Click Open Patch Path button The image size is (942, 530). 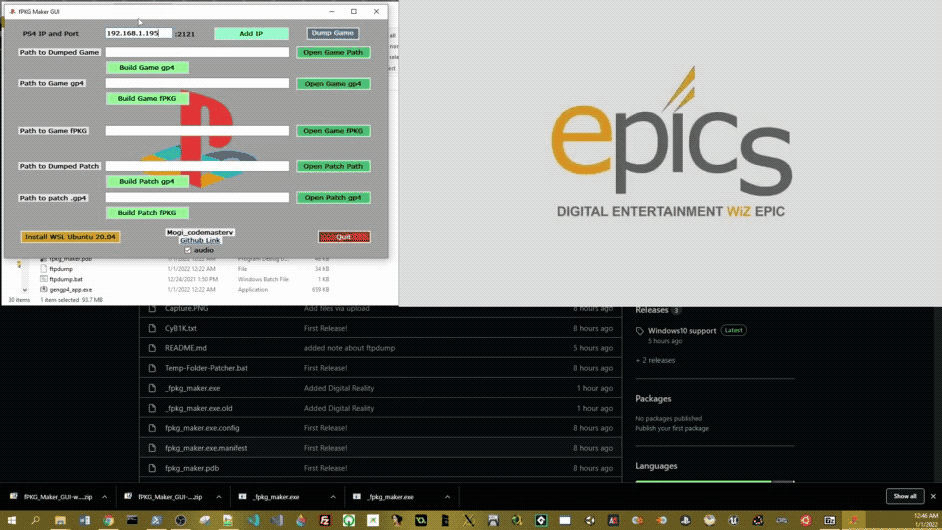pos(333,166)
